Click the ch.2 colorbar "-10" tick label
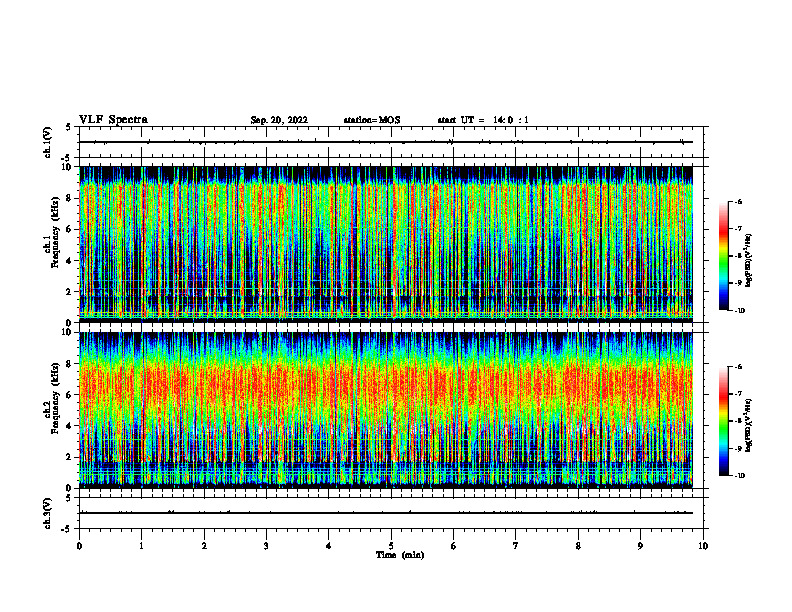 pyautogui.click(x=739, y=476)
